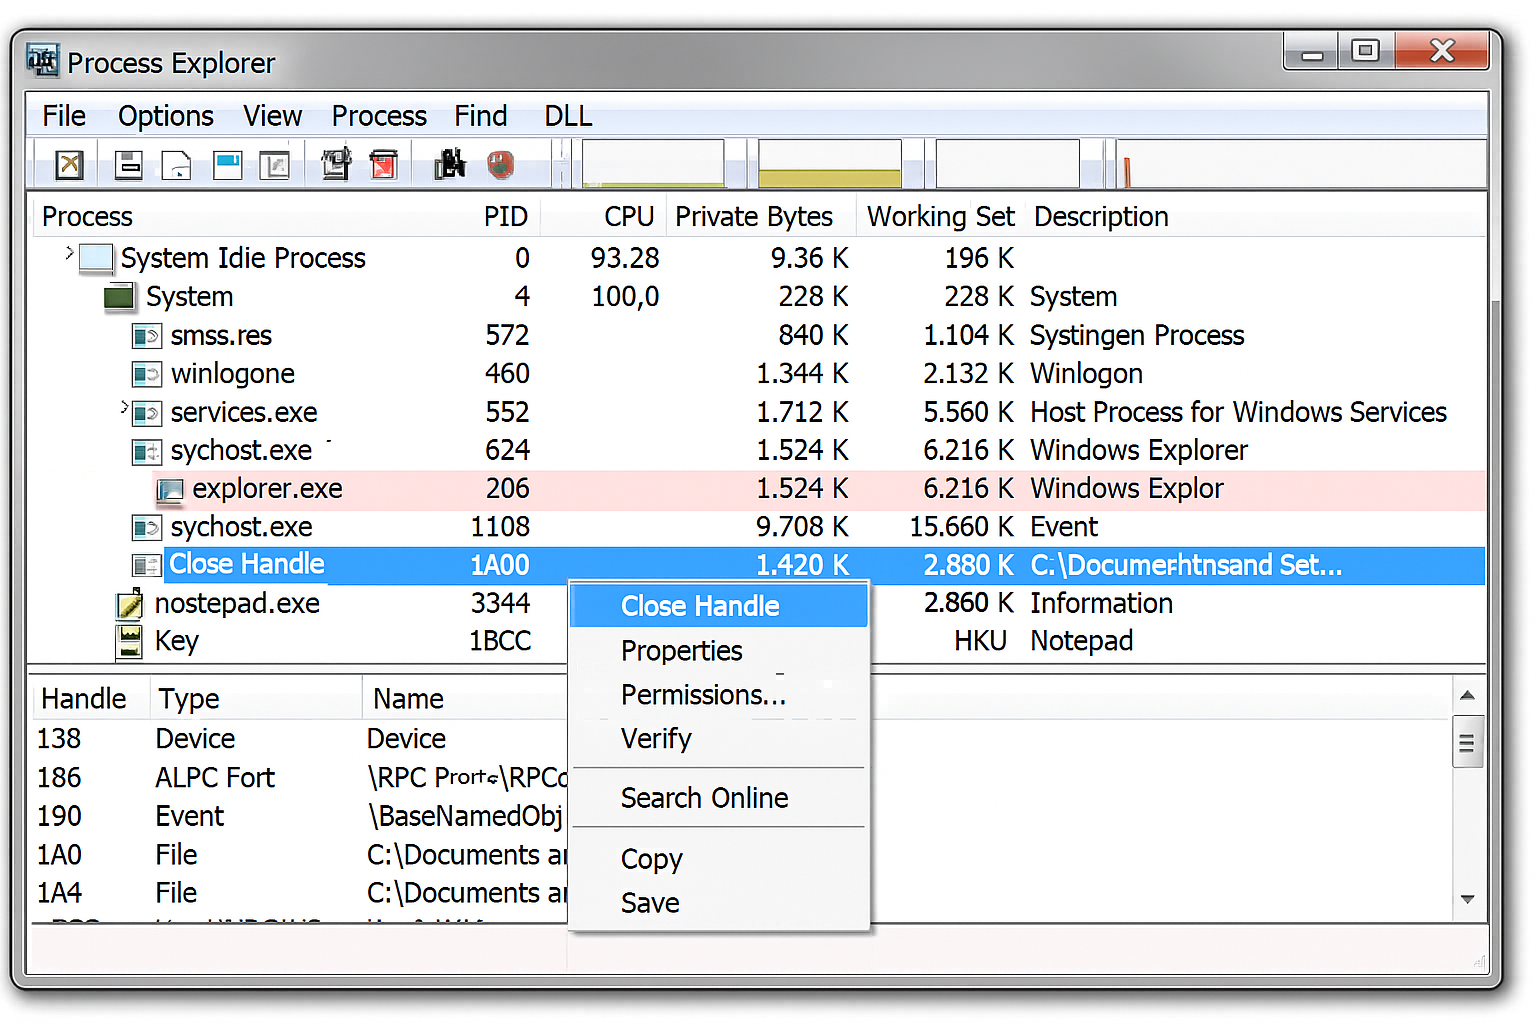Image resolution: width=1536 pixels, height=1024 pixels.
Task: Click the blue window system information icon
Action: coord(228,165)
